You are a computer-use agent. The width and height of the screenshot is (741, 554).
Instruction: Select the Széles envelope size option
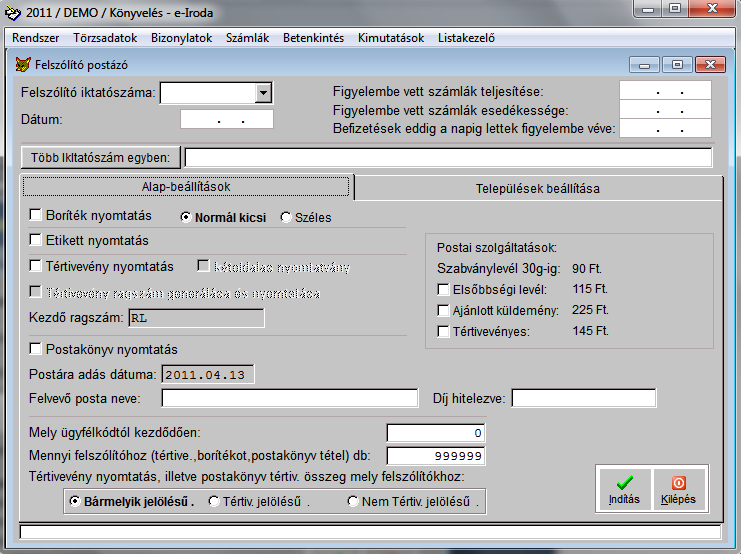pyautogui.click(x=286, y=217)
